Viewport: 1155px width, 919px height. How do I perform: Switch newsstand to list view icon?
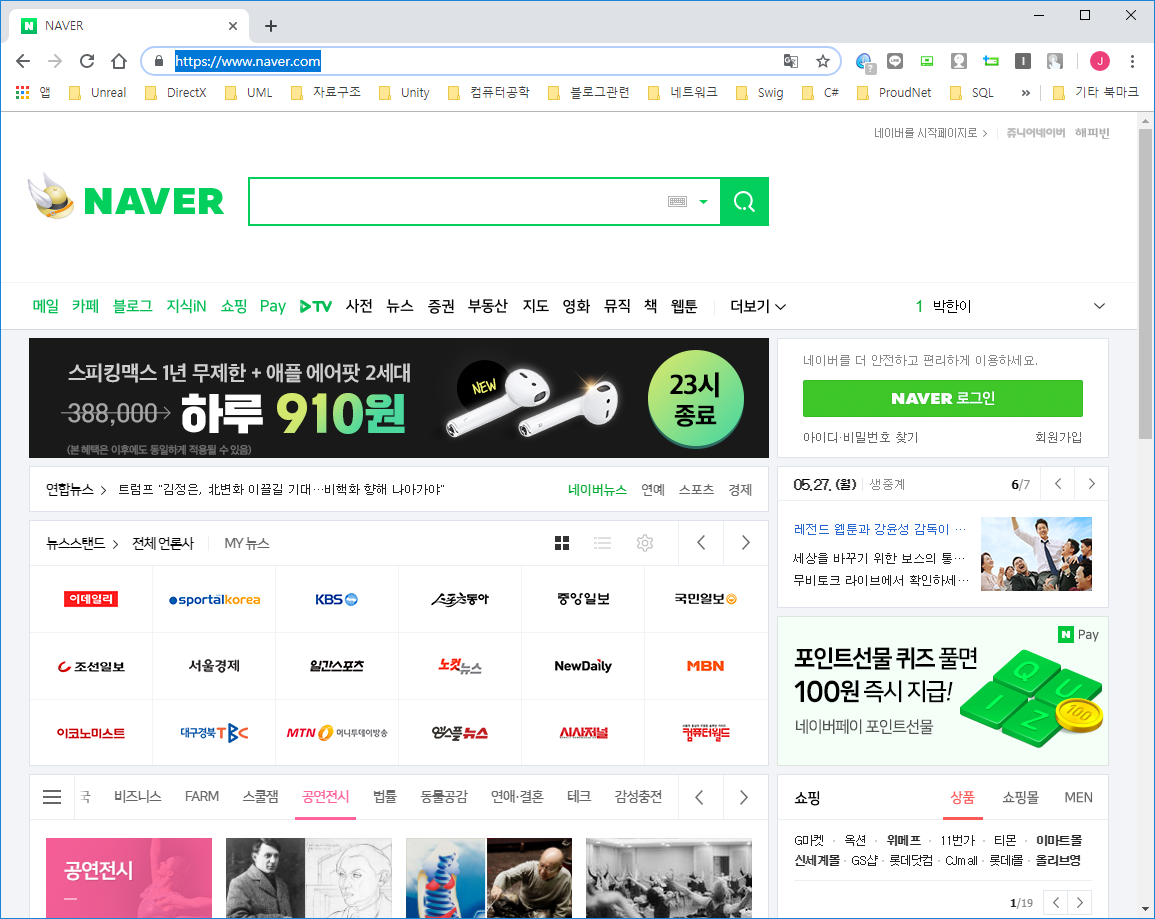pyautogui.click(x=603, y=543)
